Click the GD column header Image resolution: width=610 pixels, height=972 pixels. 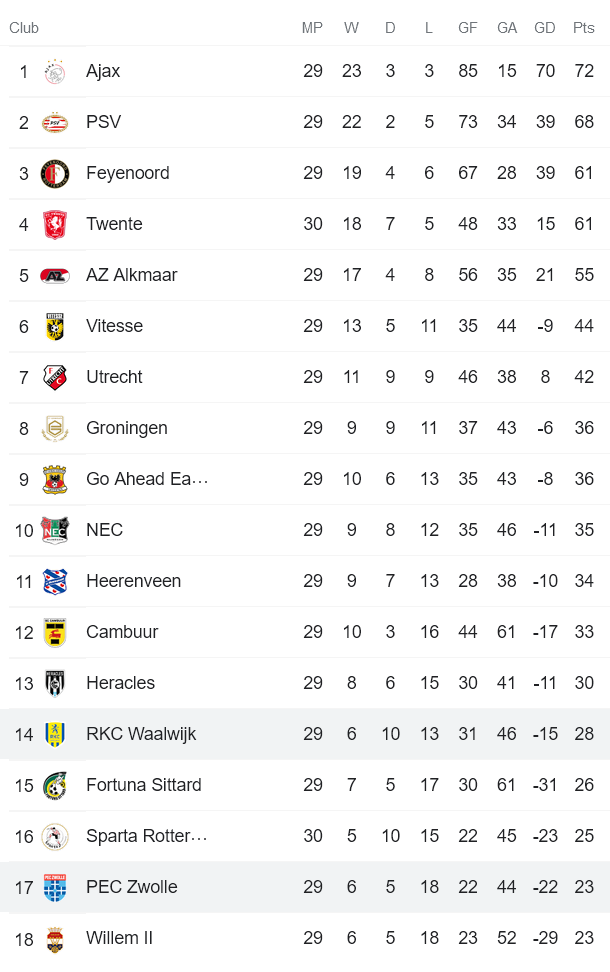coord(545,28)
